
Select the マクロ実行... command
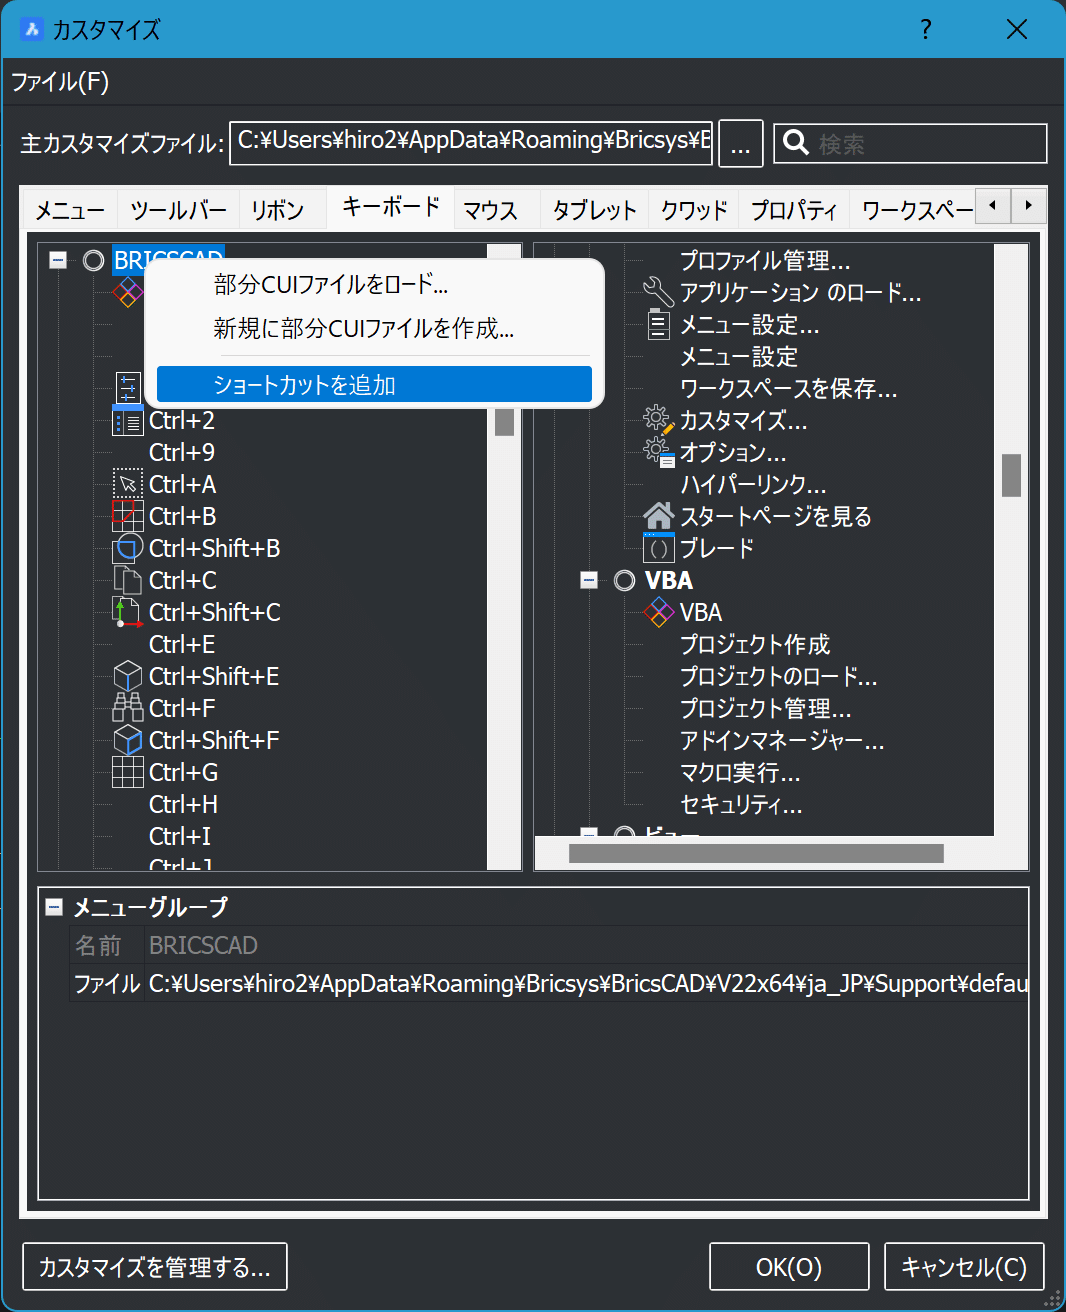pos(739,772)
